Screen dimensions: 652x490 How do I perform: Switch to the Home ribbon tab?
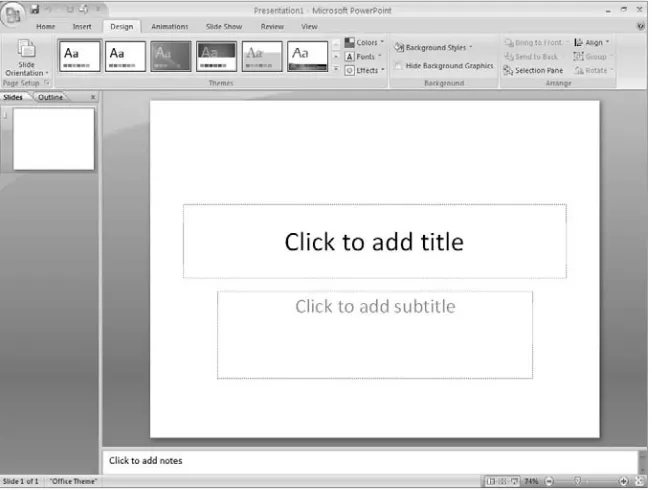(x=45, y=27)
